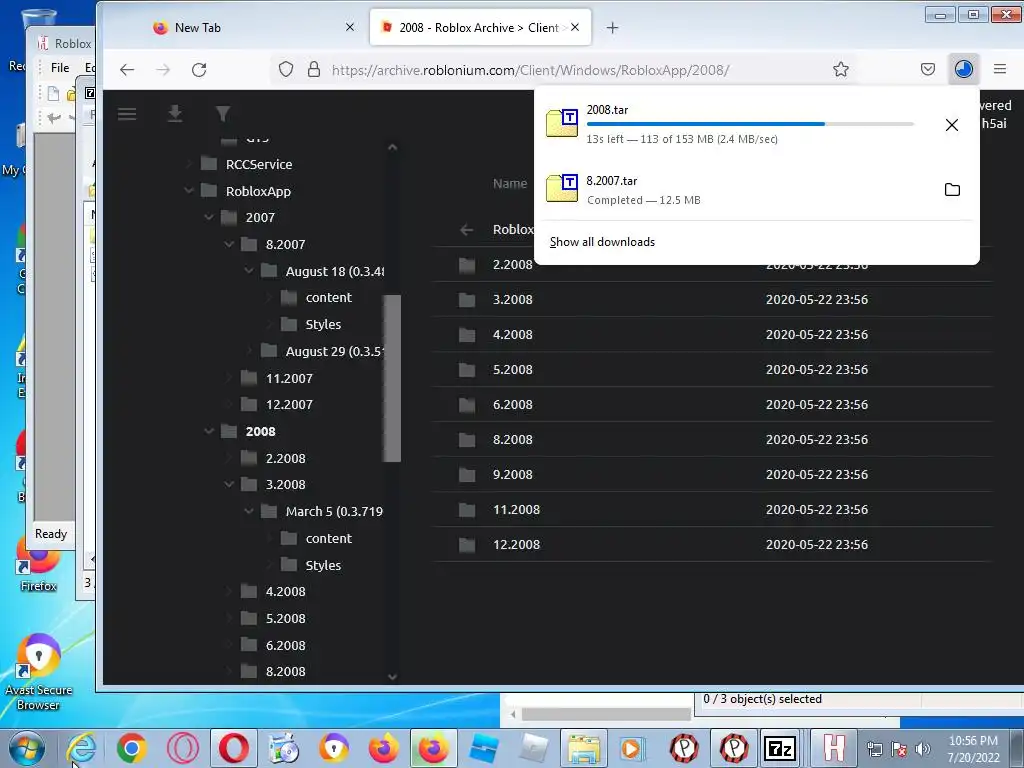The height and width of the screenshot is (768, 1024).
Task: Select 11.2007 in the tree
Action: [289, 378]
